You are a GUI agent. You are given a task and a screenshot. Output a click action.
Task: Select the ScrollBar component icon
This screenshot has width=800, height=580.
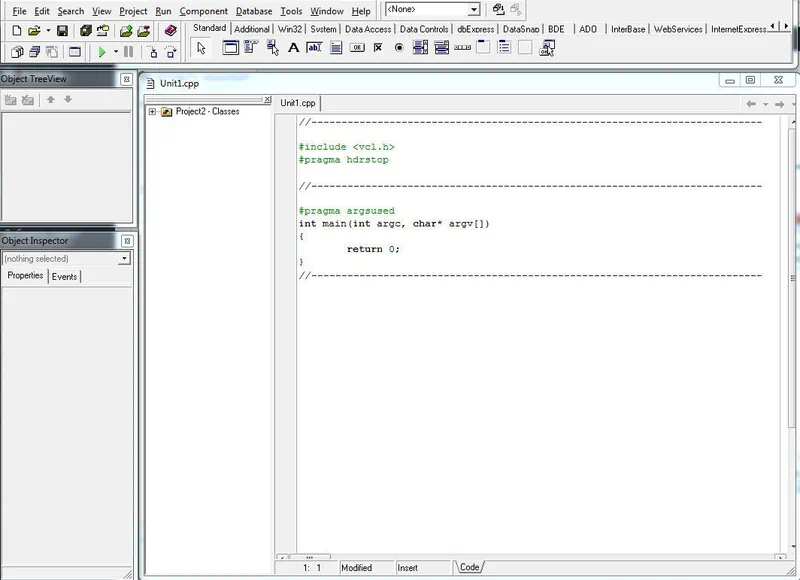coord(462,47)
